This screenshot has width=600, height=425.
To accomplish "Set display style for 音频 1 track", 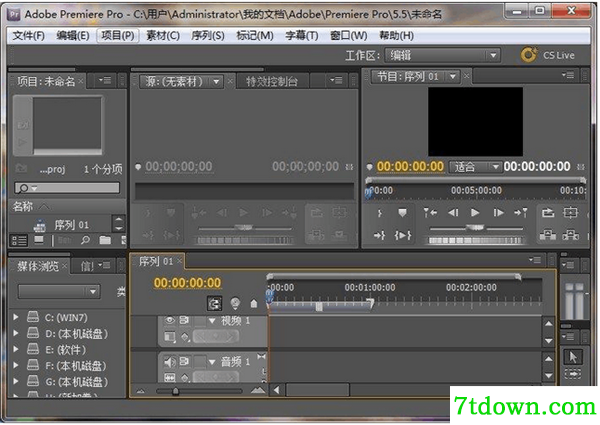I will pyautogui.click(x=170, y=378).
